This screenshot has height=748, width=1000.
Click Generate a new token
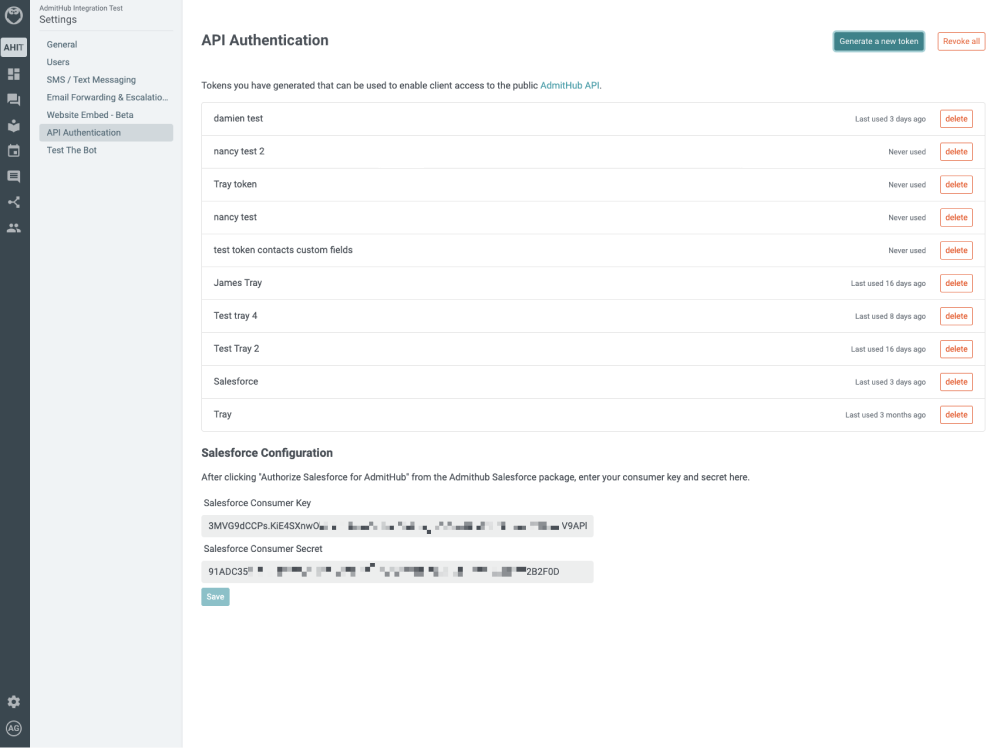878,41
